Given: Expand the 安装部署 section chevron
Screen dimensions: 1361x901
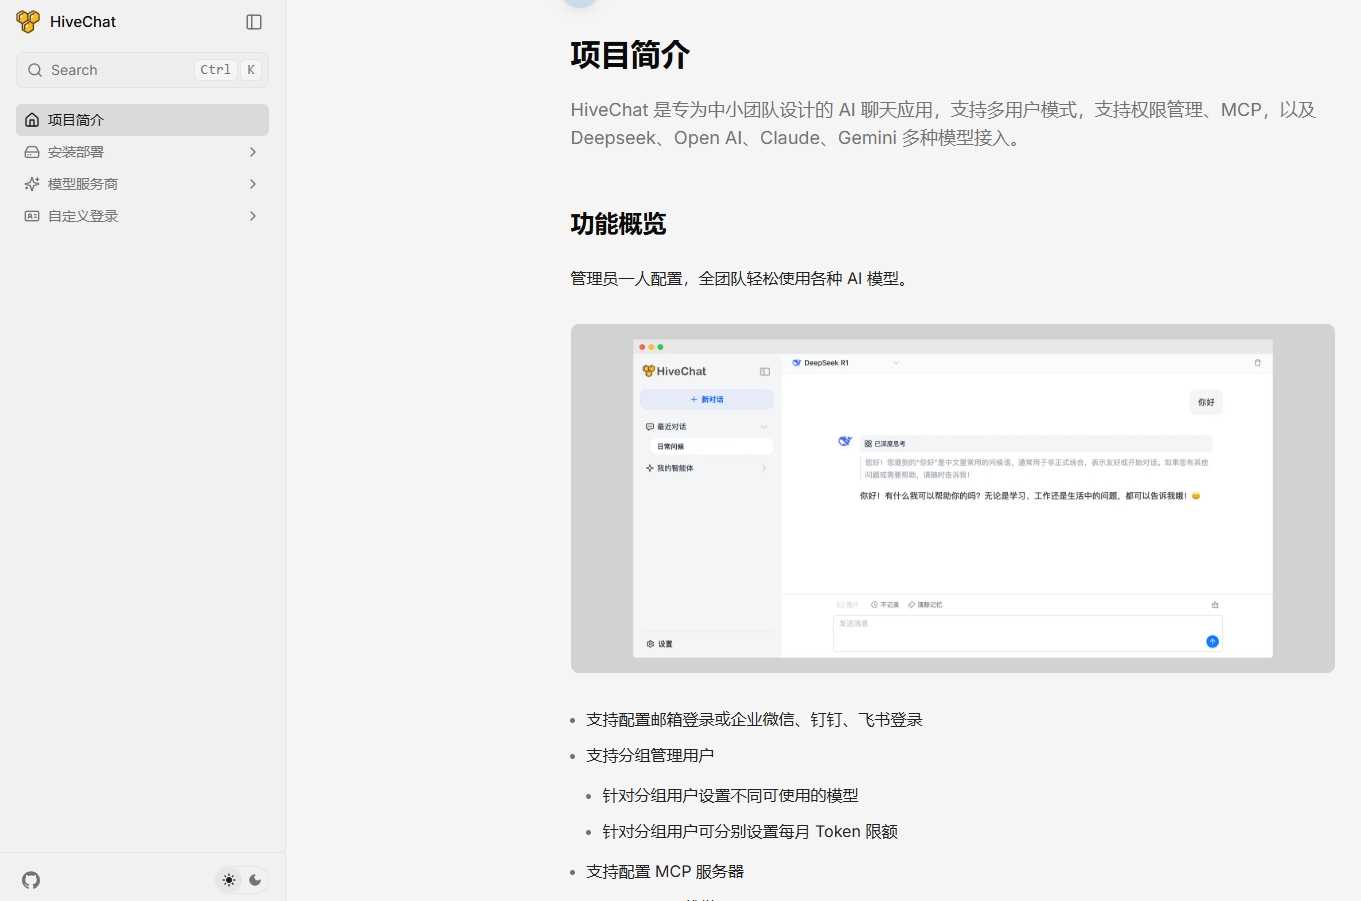Looking at the screenshot, I should click(x=252, y=152).
